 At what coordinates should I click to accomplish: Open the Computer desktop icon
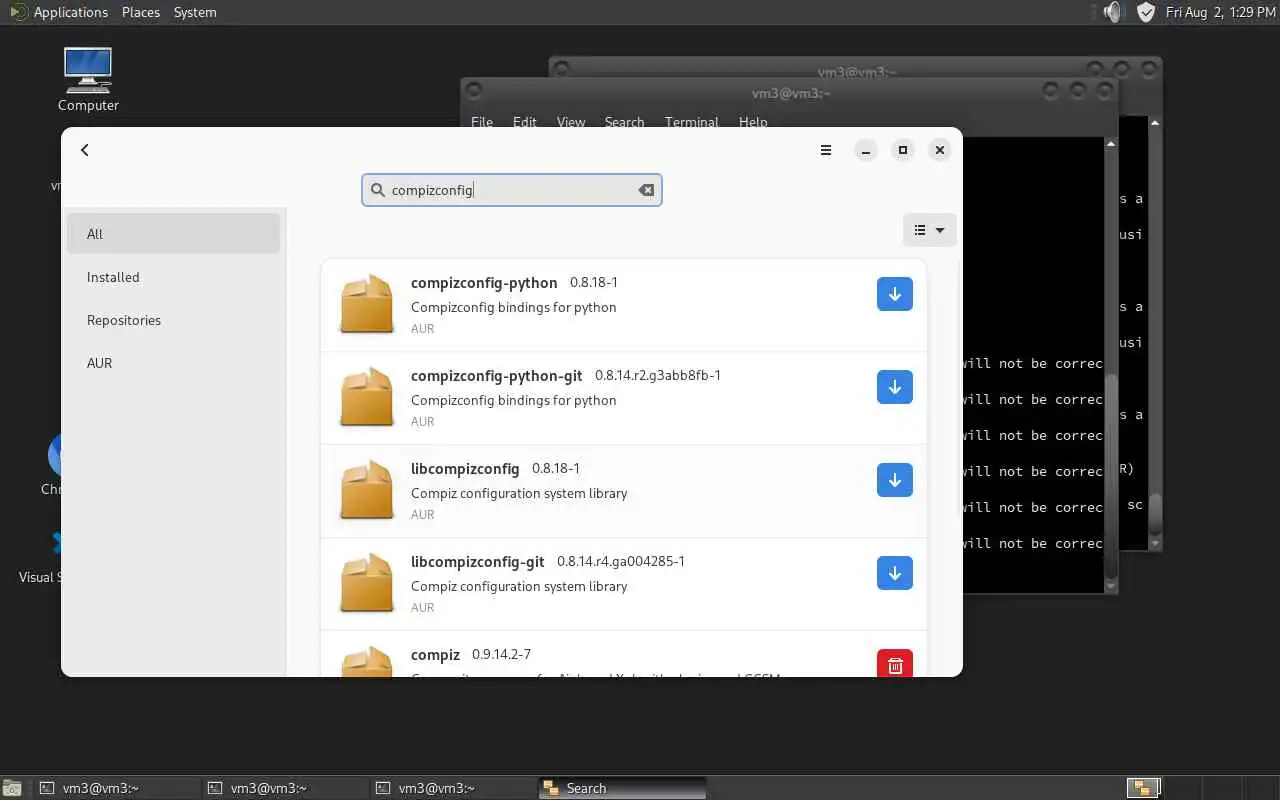(88, 79)
